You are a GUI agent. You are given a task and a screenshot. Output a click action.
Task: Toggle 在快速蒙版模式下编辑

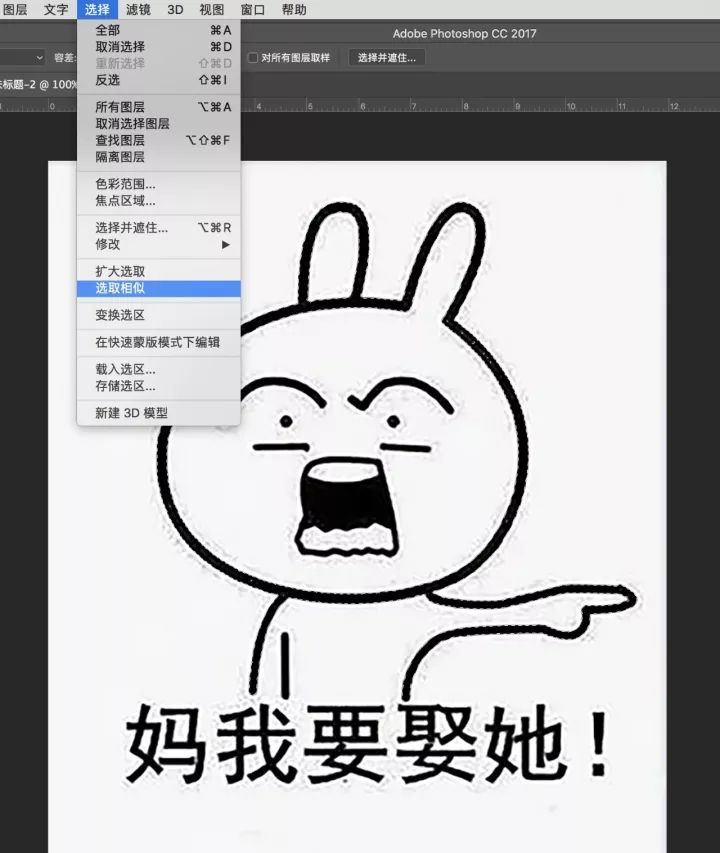pos(158,342)
